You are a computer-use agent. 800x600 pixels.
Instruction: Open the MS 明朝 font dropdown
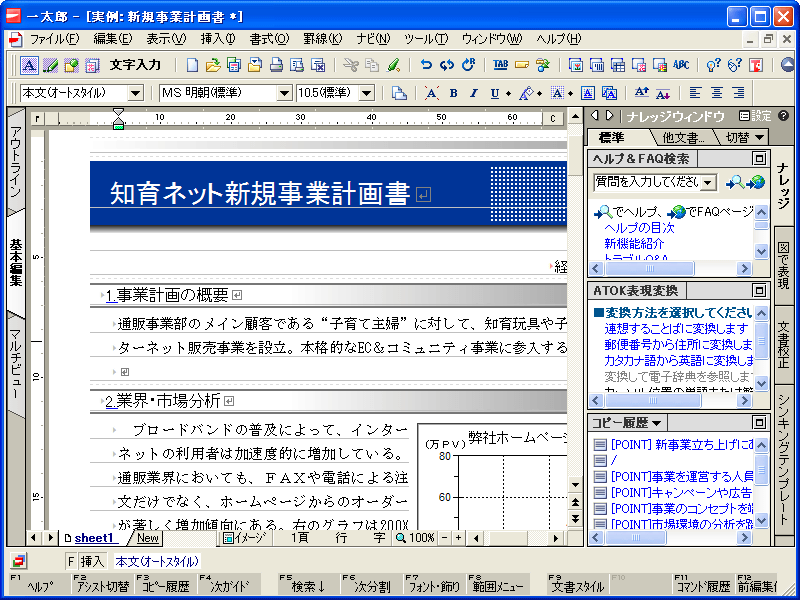[x=284, y=93]
